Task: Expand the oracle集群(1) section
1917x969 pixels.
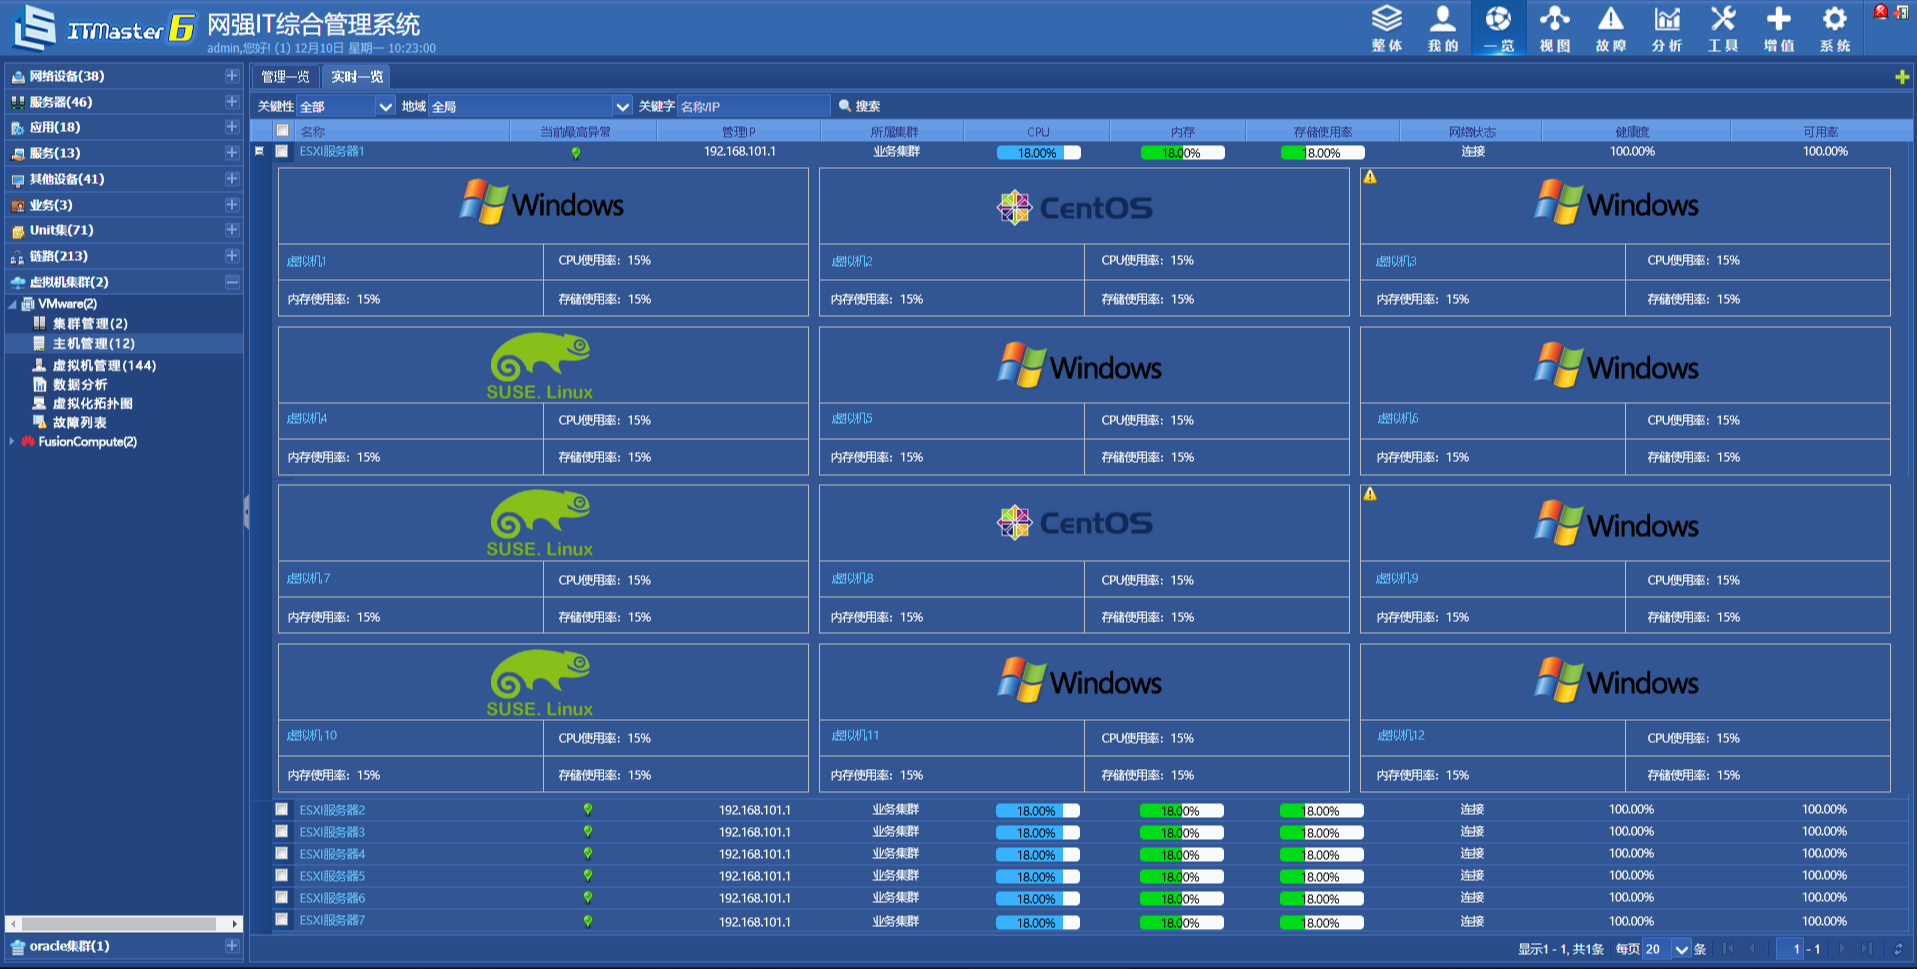Action: [x=232, y=946]
